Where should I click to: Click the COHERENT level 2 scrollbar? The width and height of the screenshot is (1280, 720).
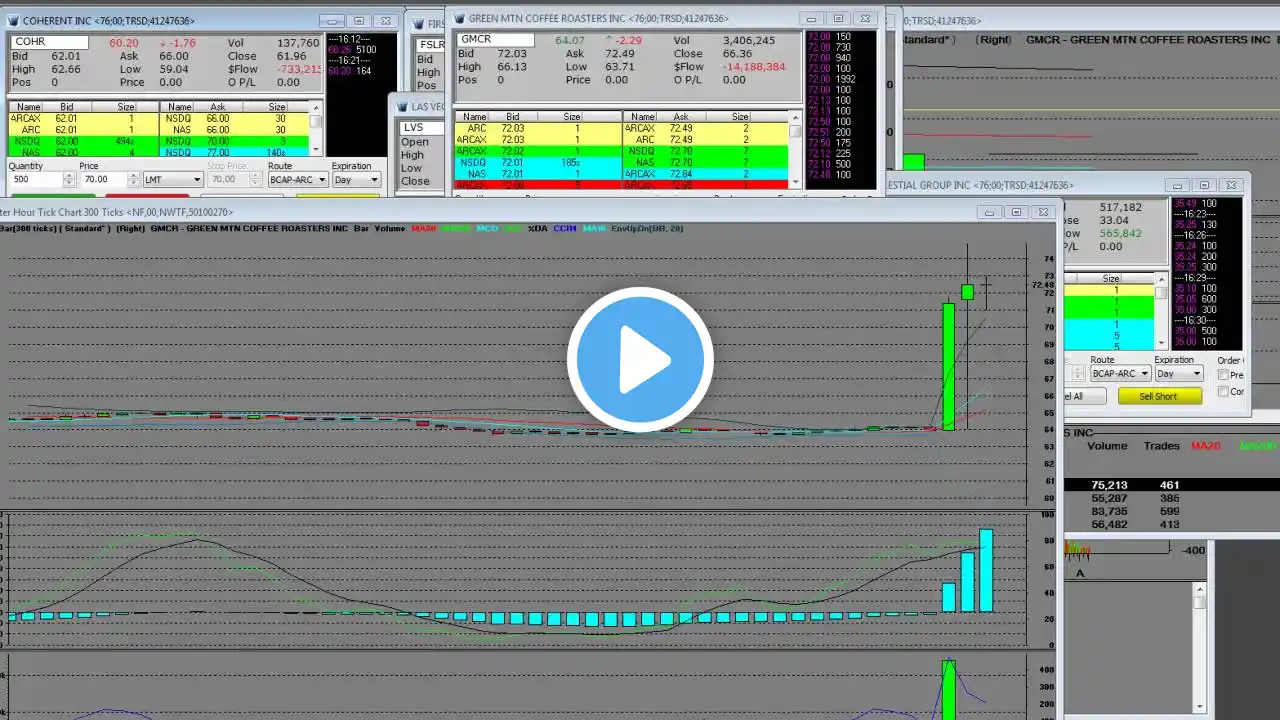[316, 130]
